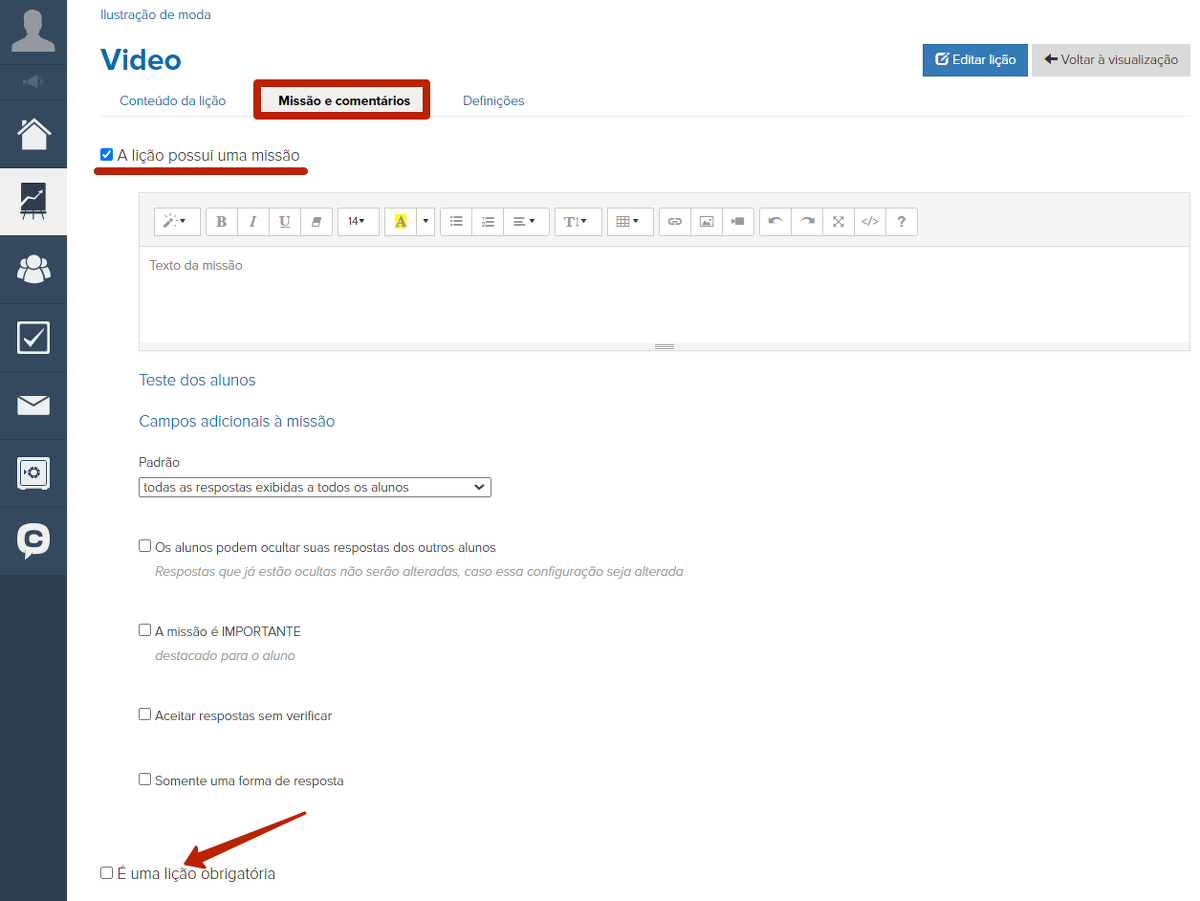Click the yellow text highlight color button
Image resolution: width=1200 pixels, height=901 pixels.
401,222
